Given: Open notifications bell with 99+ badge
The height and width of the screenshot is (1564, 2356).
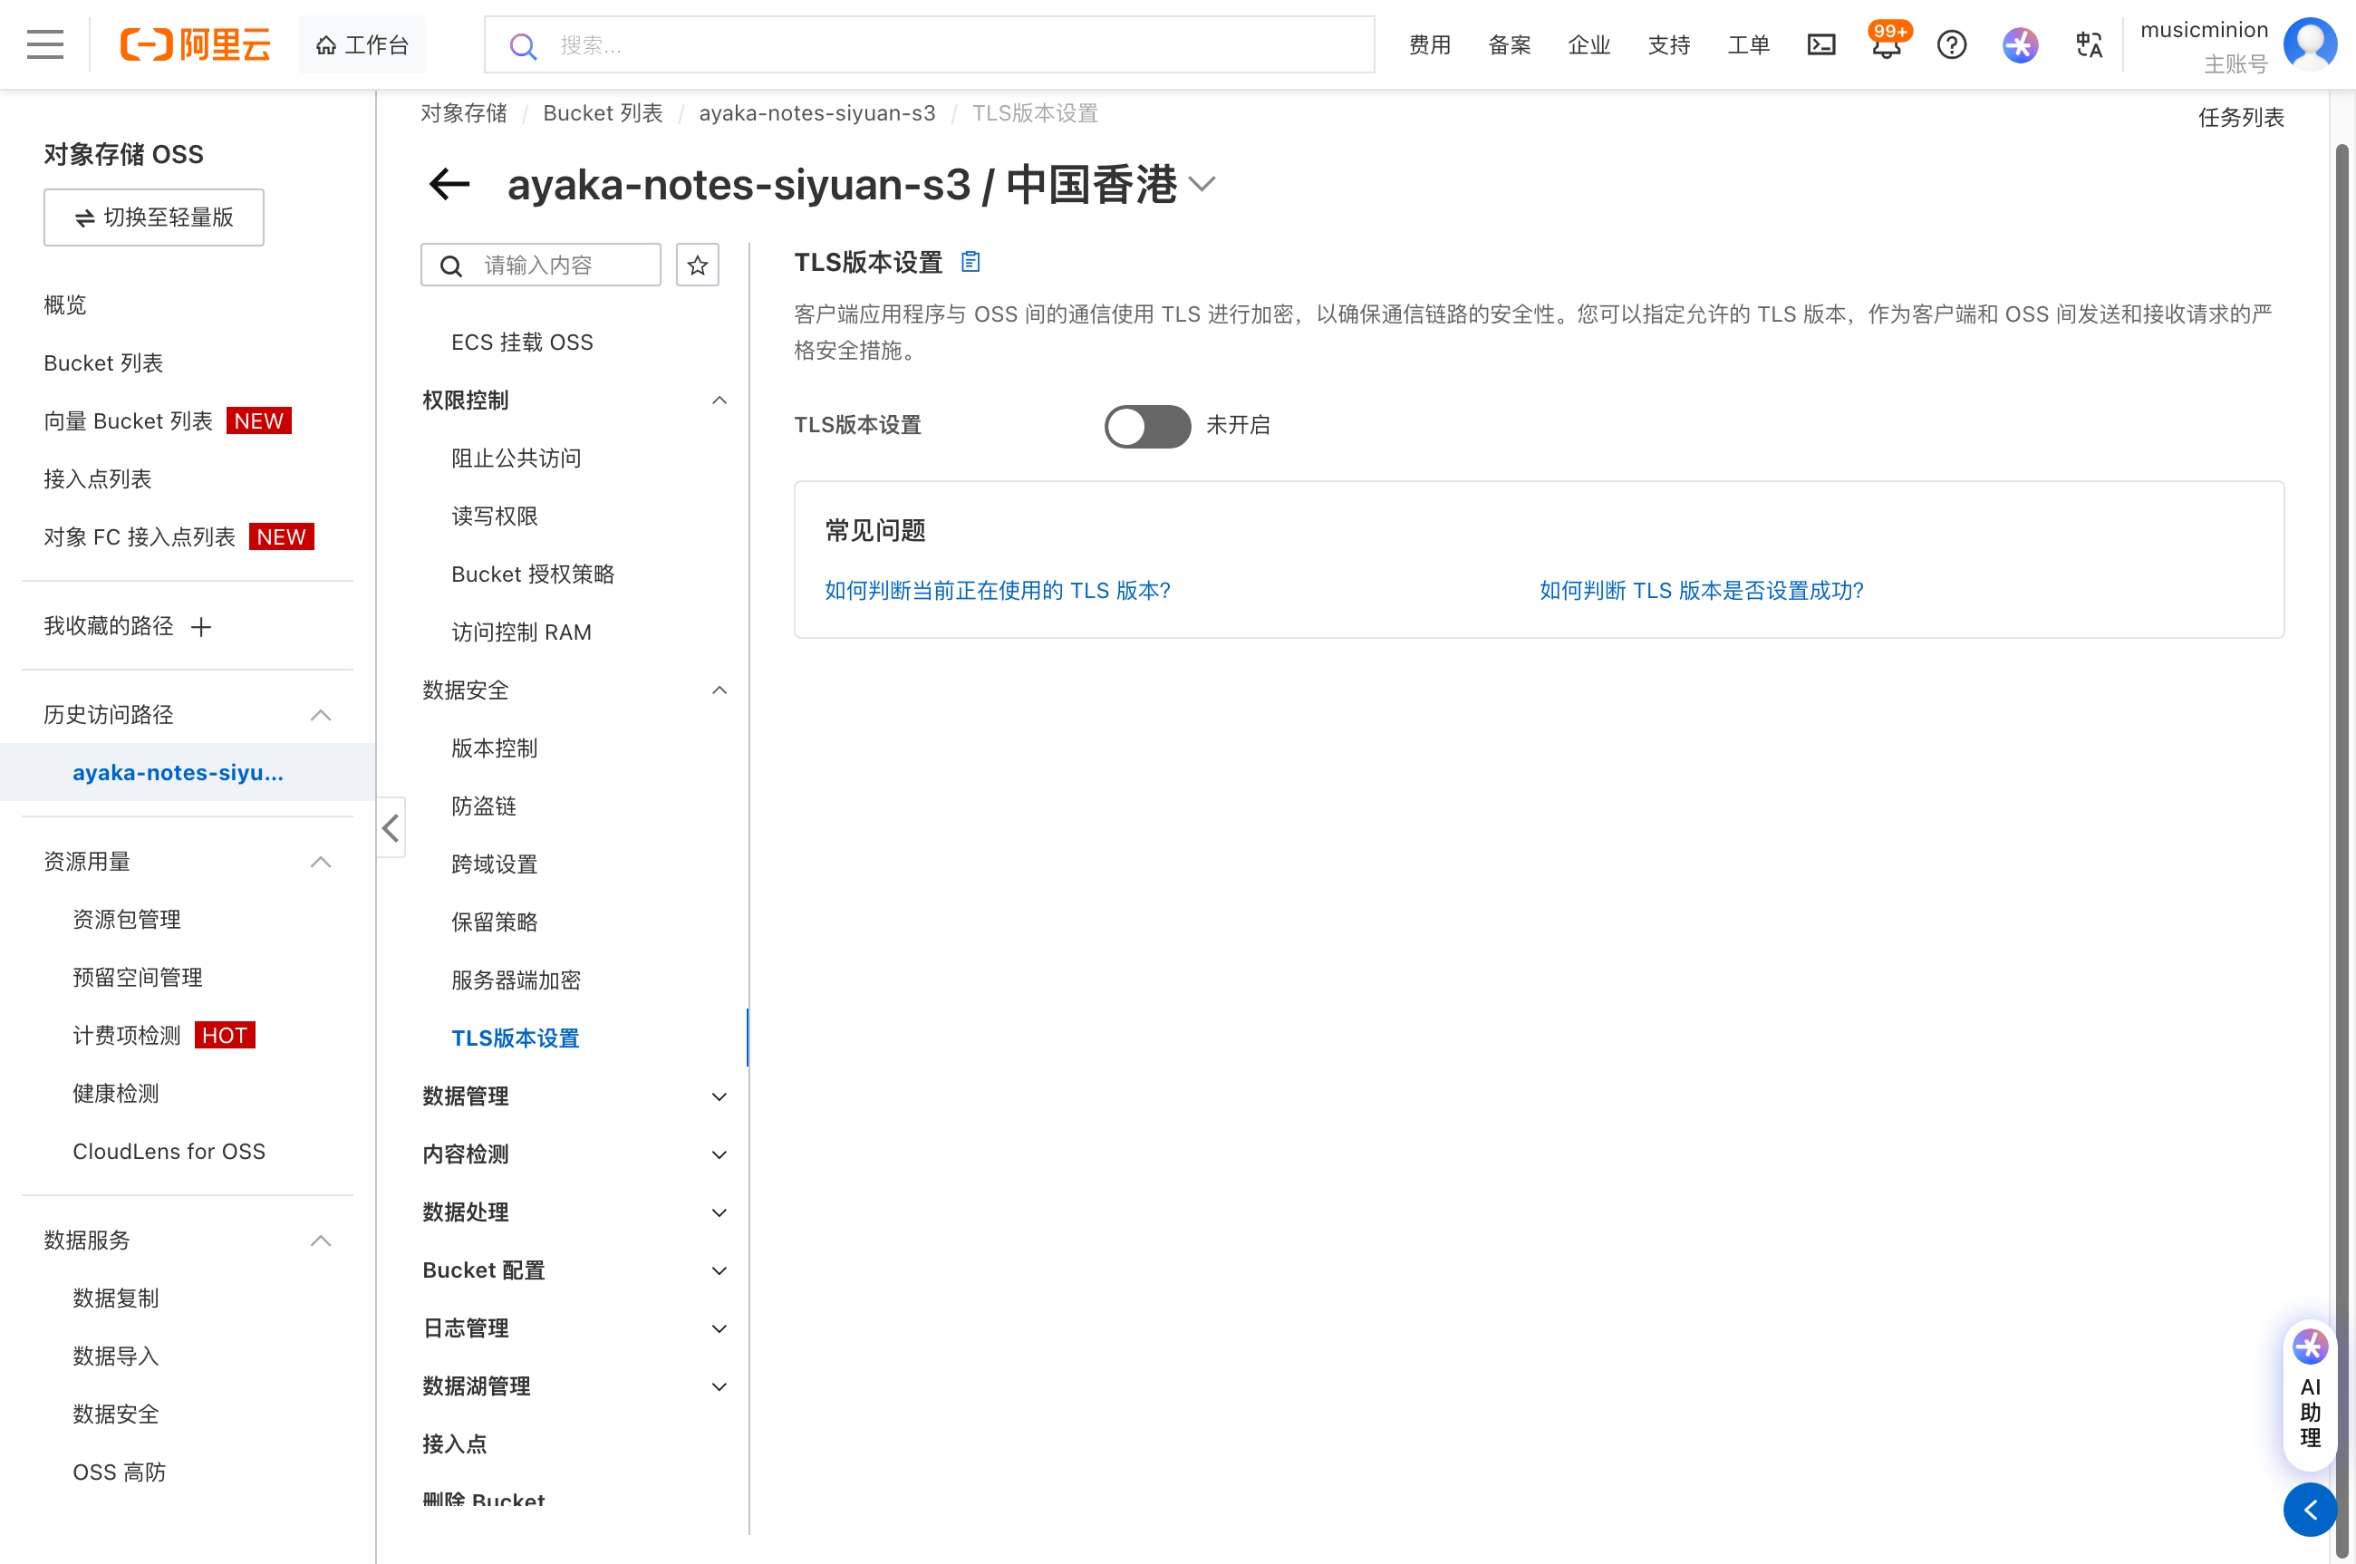Looking at the screenshot, I should pyautogui.click(x=1886, y=45).
